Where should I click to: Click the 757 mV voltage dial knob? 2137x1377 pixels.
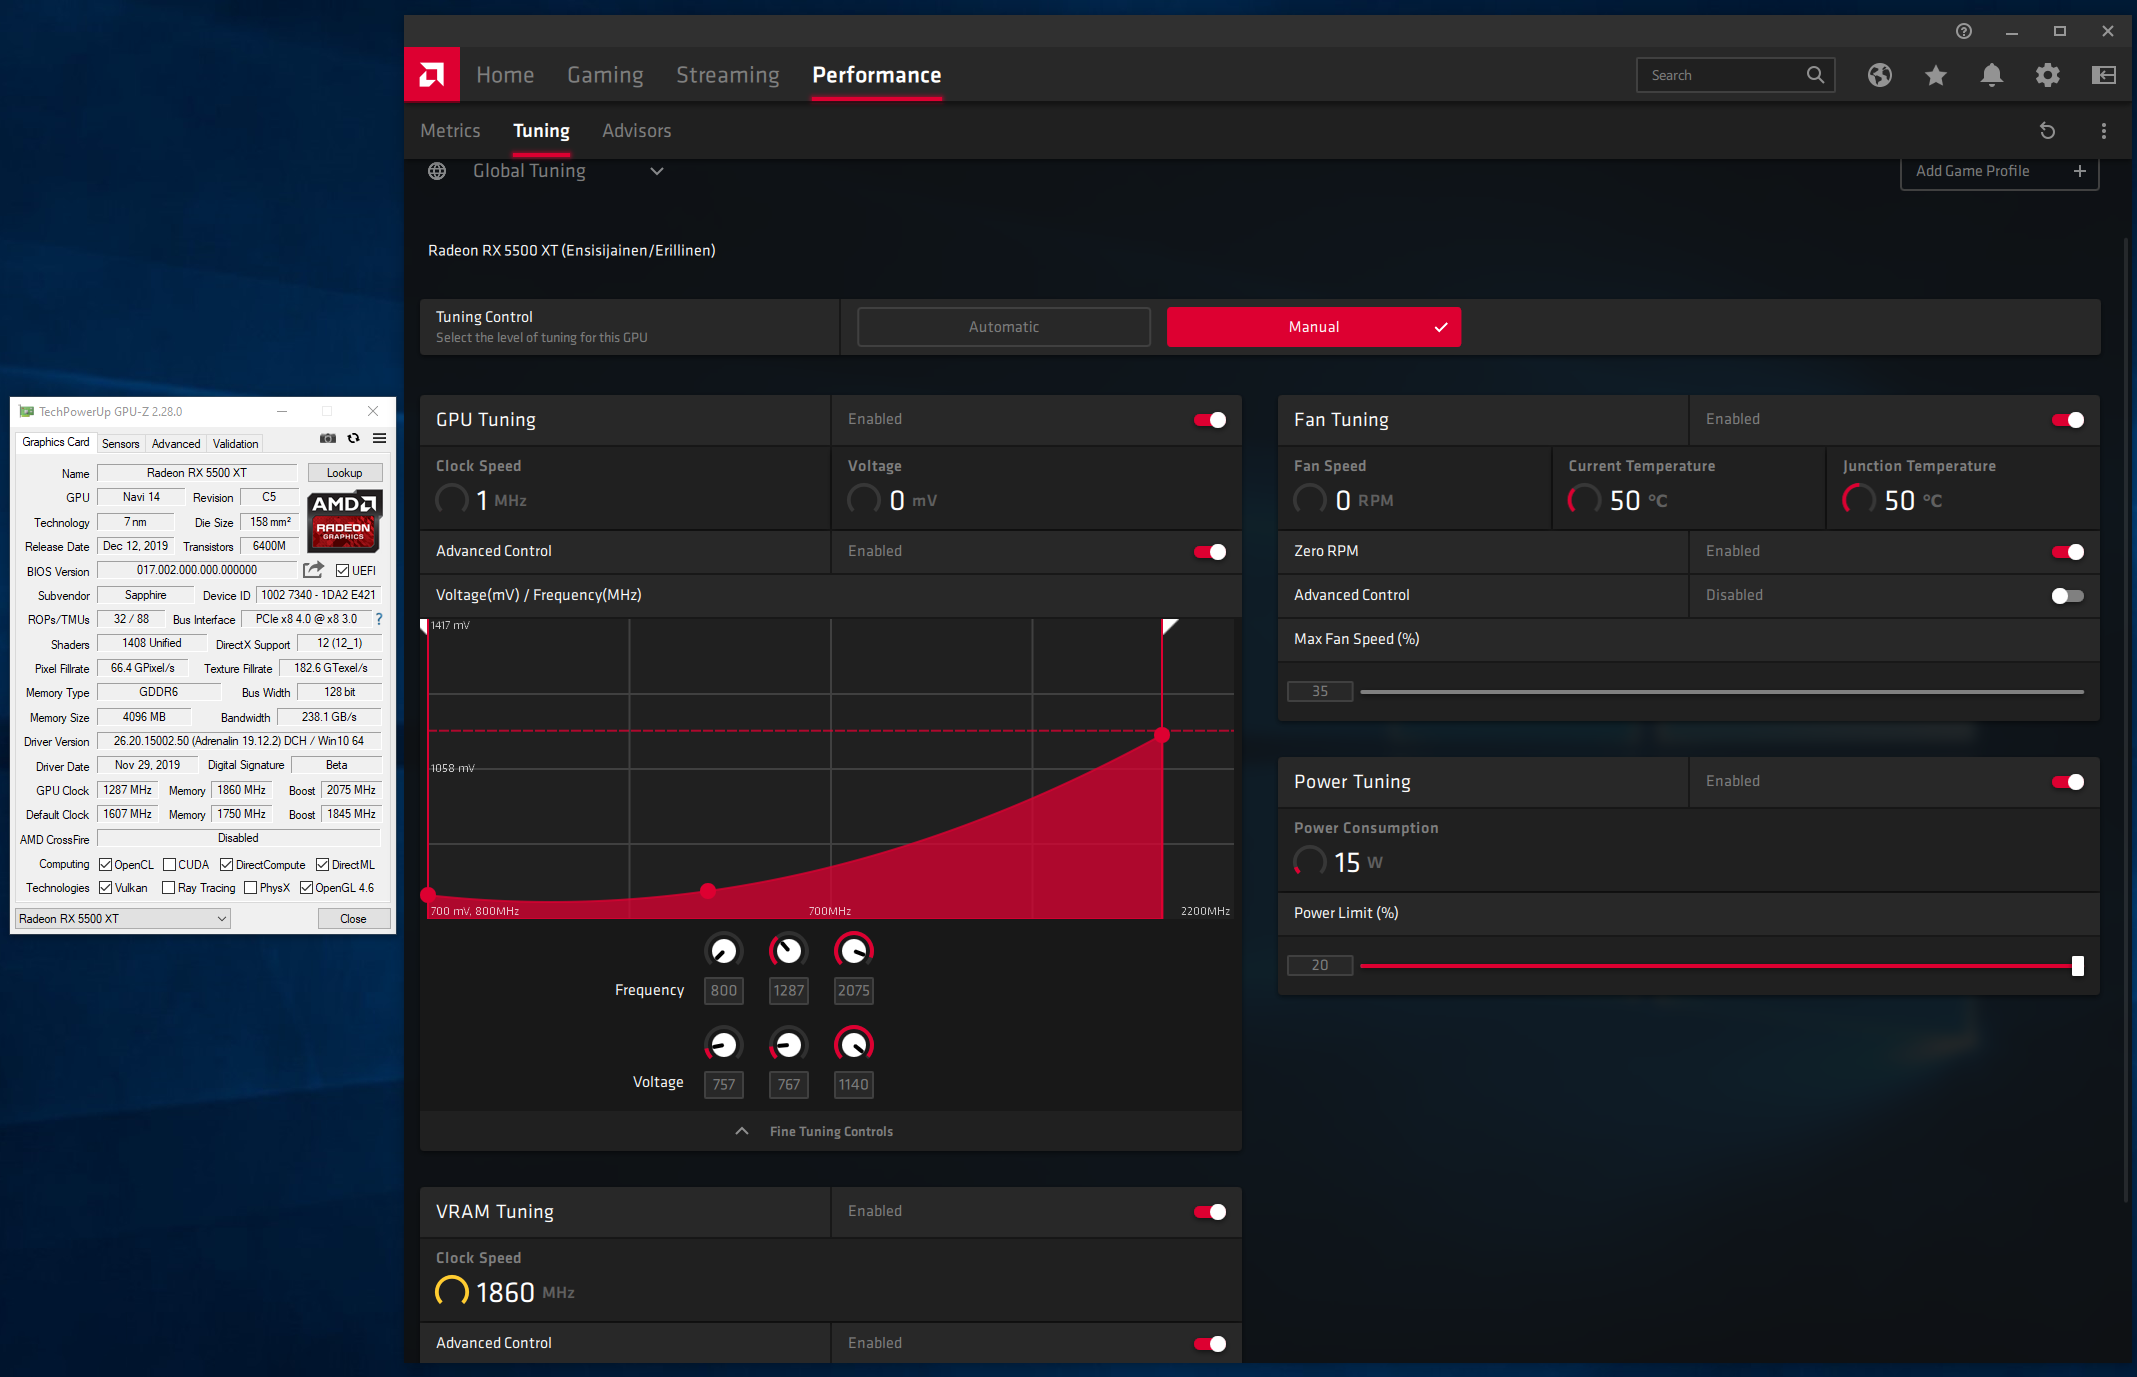coord(724,1045)
